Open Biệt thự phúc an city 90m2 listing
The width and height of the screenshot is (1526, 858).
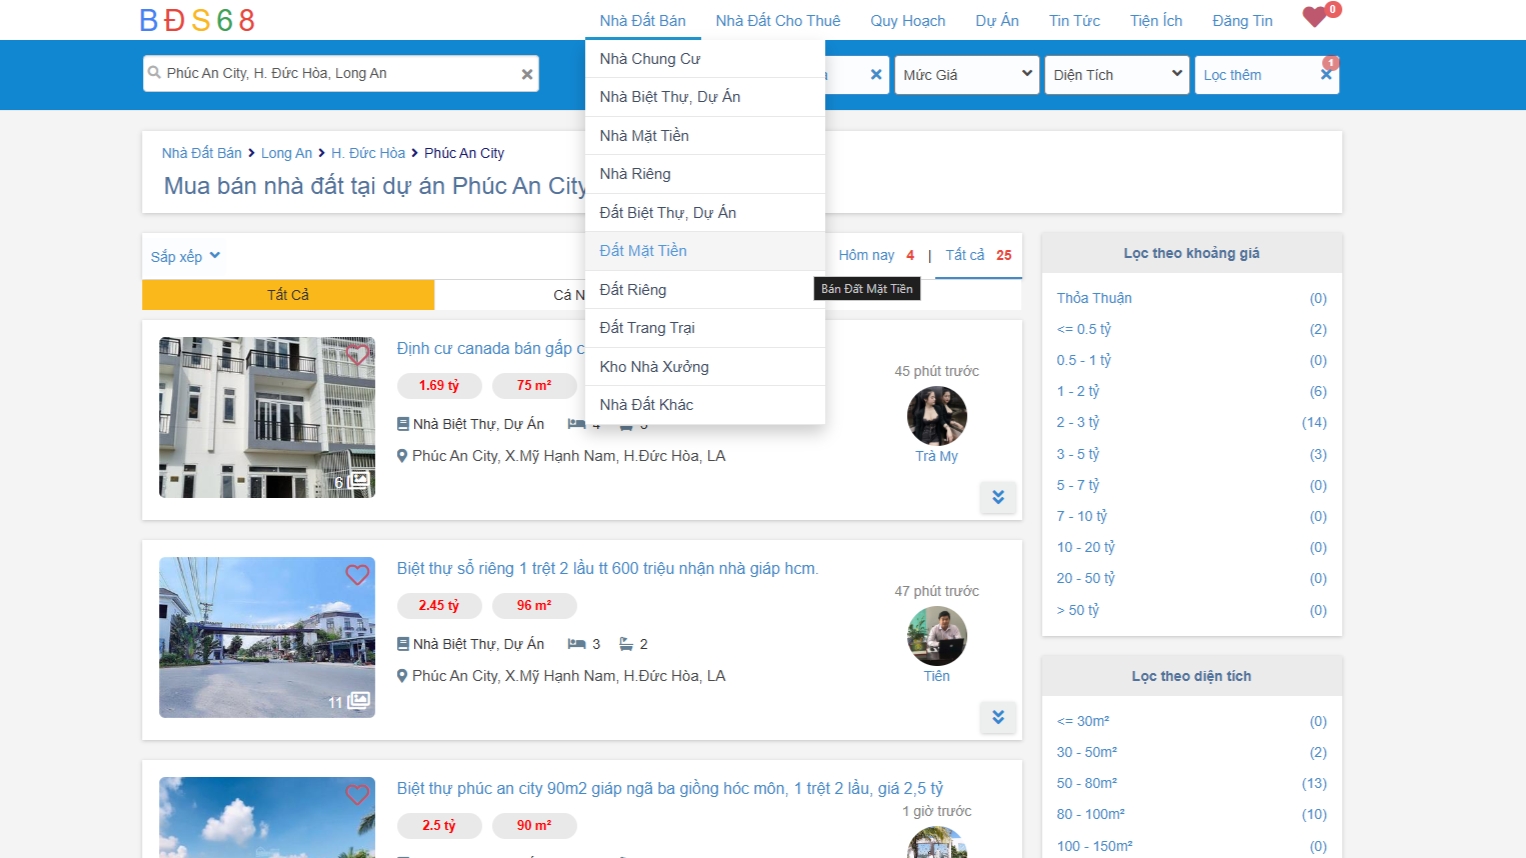coord(670,789)
